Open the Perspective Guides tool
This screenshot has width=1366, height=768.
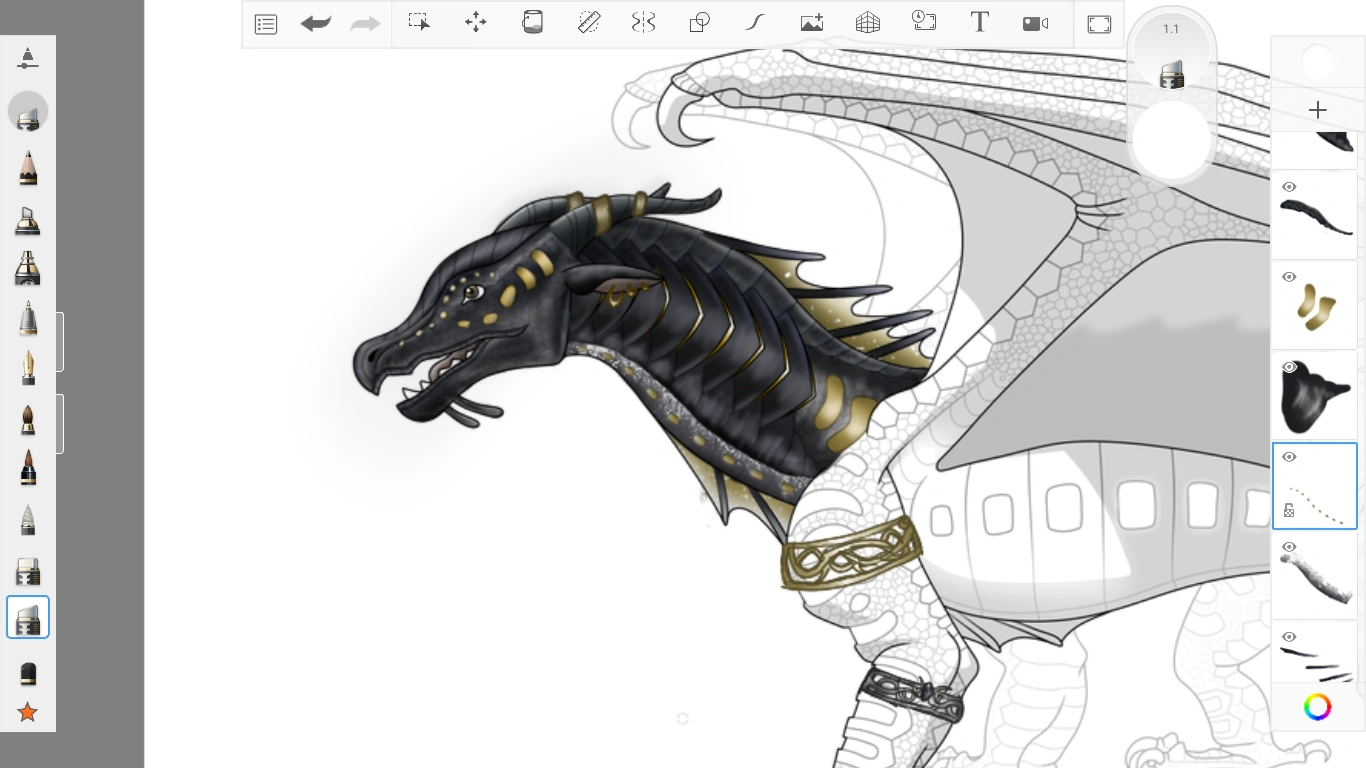pos(867,22)
